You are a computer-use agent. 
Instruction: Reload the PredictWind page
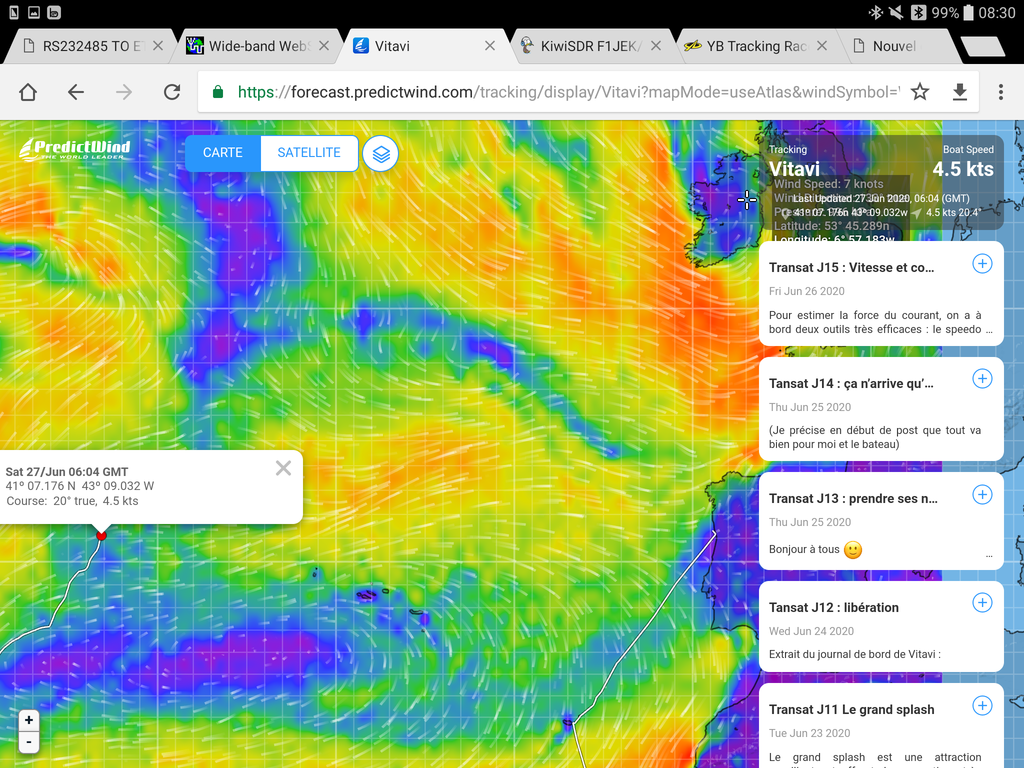click(172, 92)
